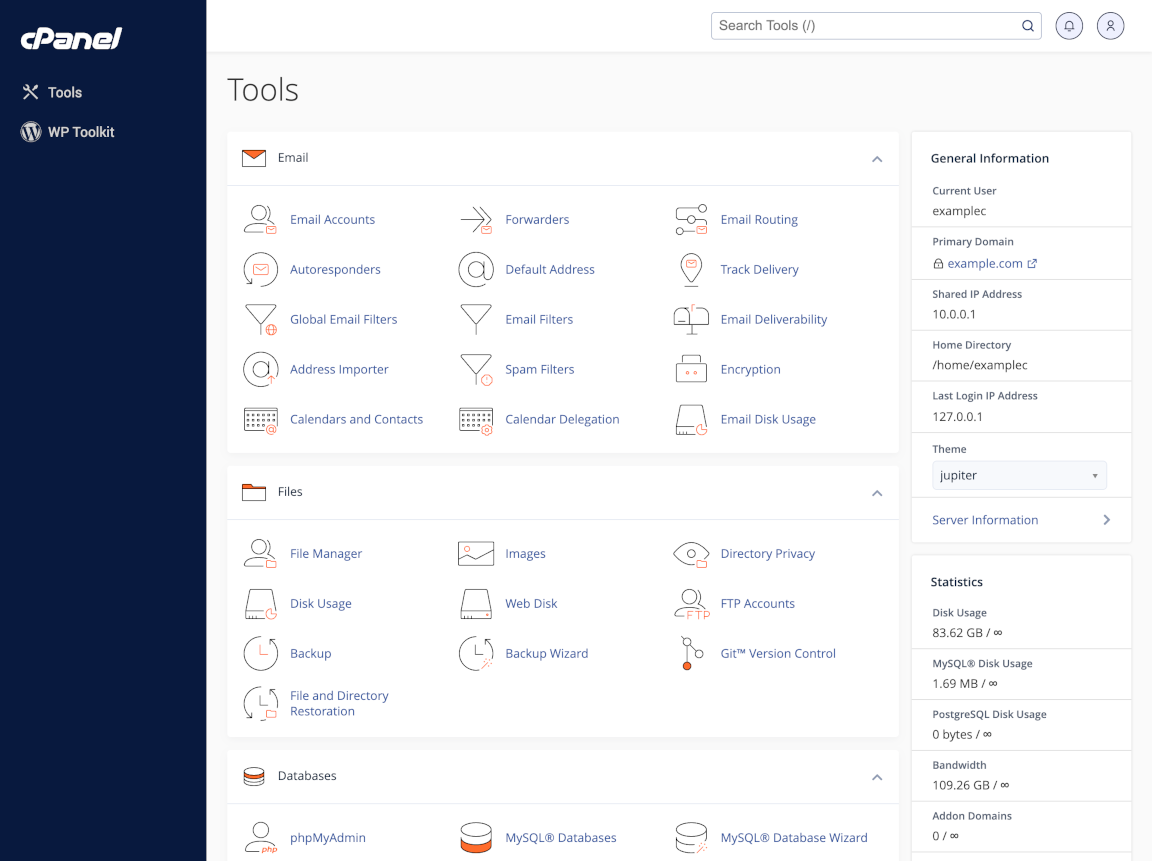1152x861 pixels.
Task: Click the notifications bell icon
Action: tap(1069, 26)
